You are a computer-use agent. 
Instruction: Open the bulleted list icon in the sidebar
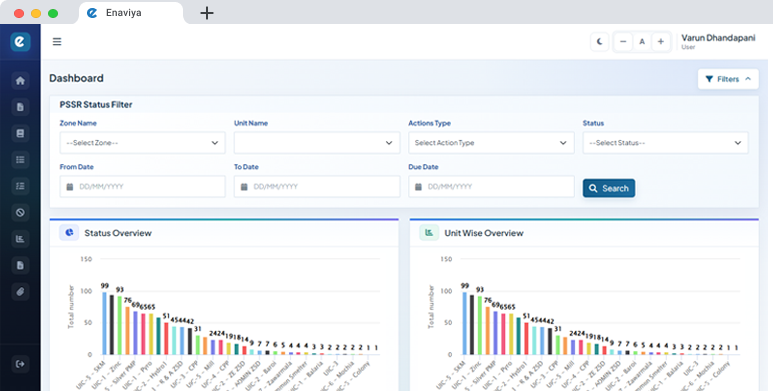point(20,160)
